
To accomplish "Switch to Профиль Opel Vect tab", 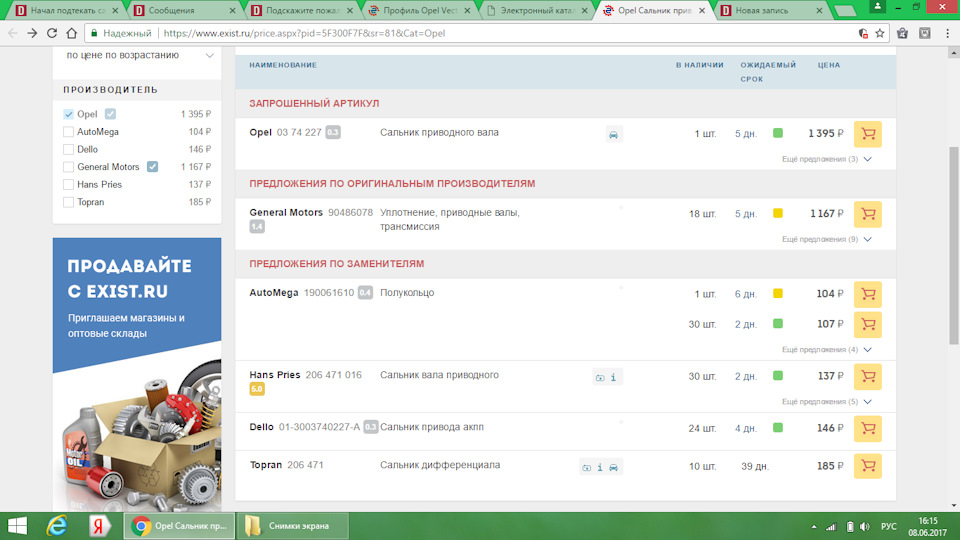I will pos(419,10).
